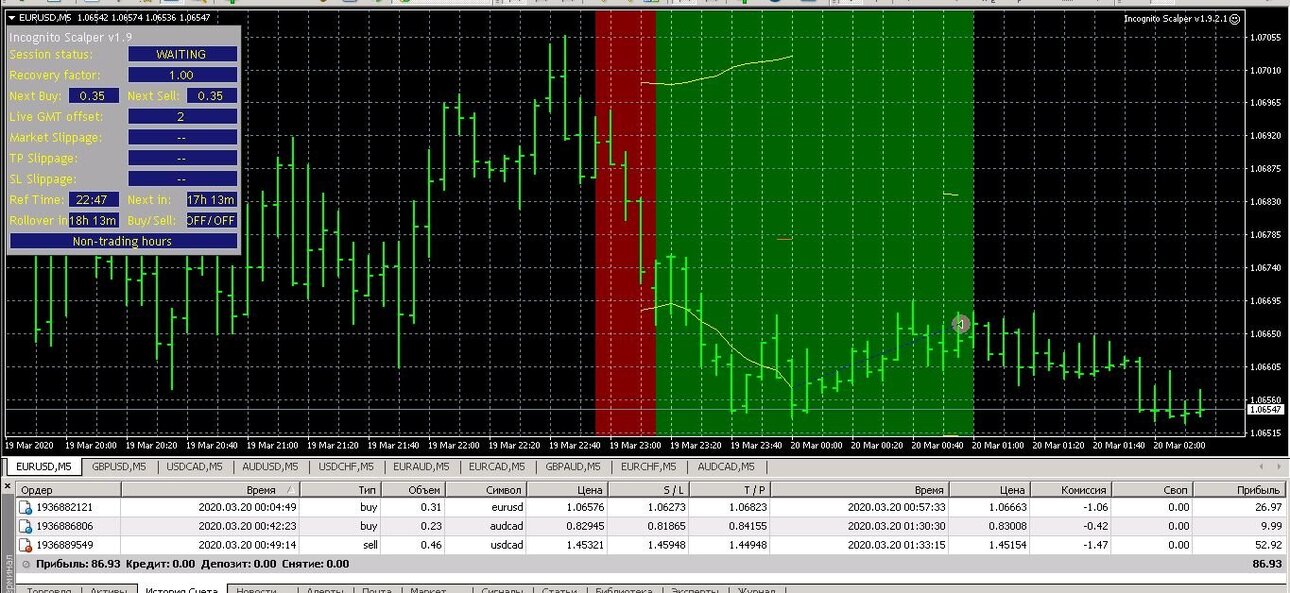Click the Recovery factor value 1.00
1290x593 pixels.
[x=183, y=75]
